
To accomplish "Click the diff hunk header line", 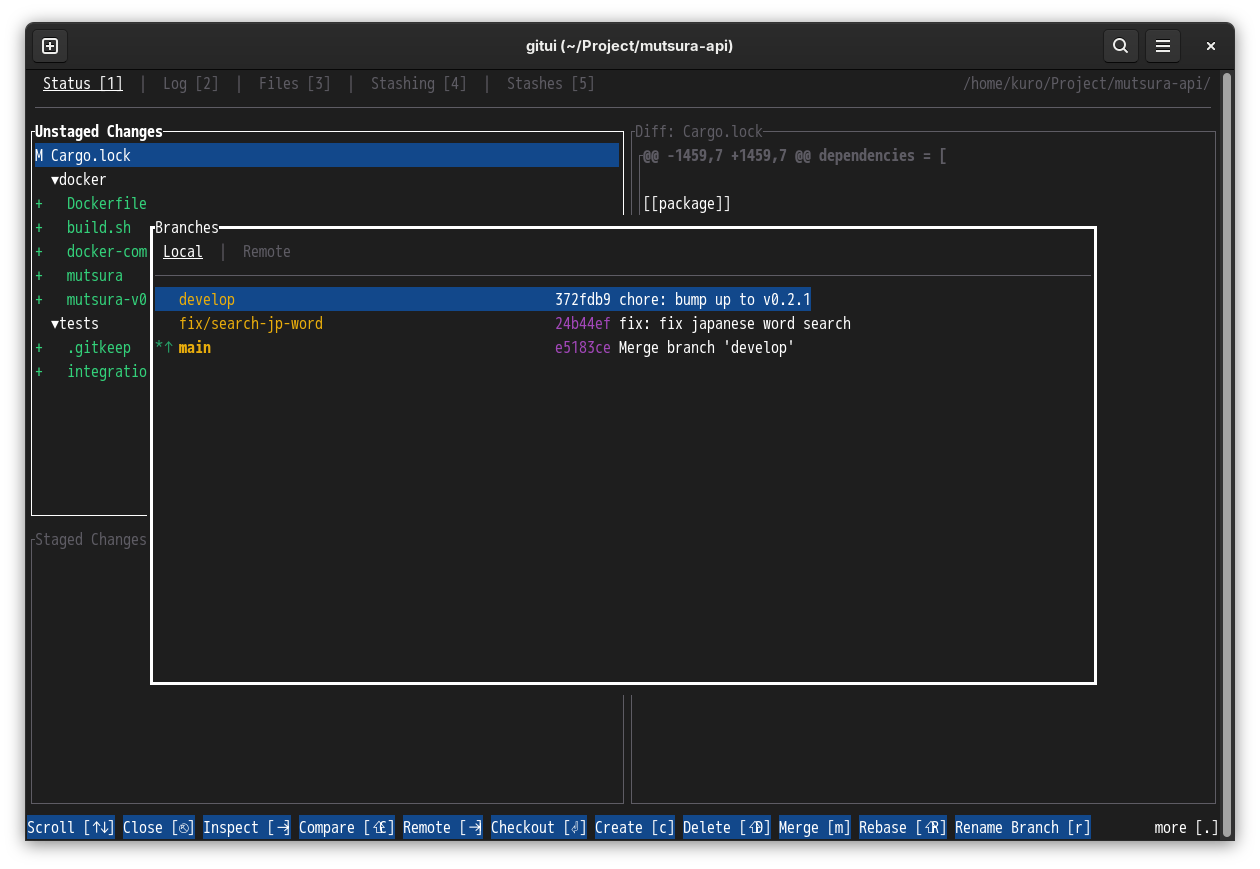I will 795,156.
